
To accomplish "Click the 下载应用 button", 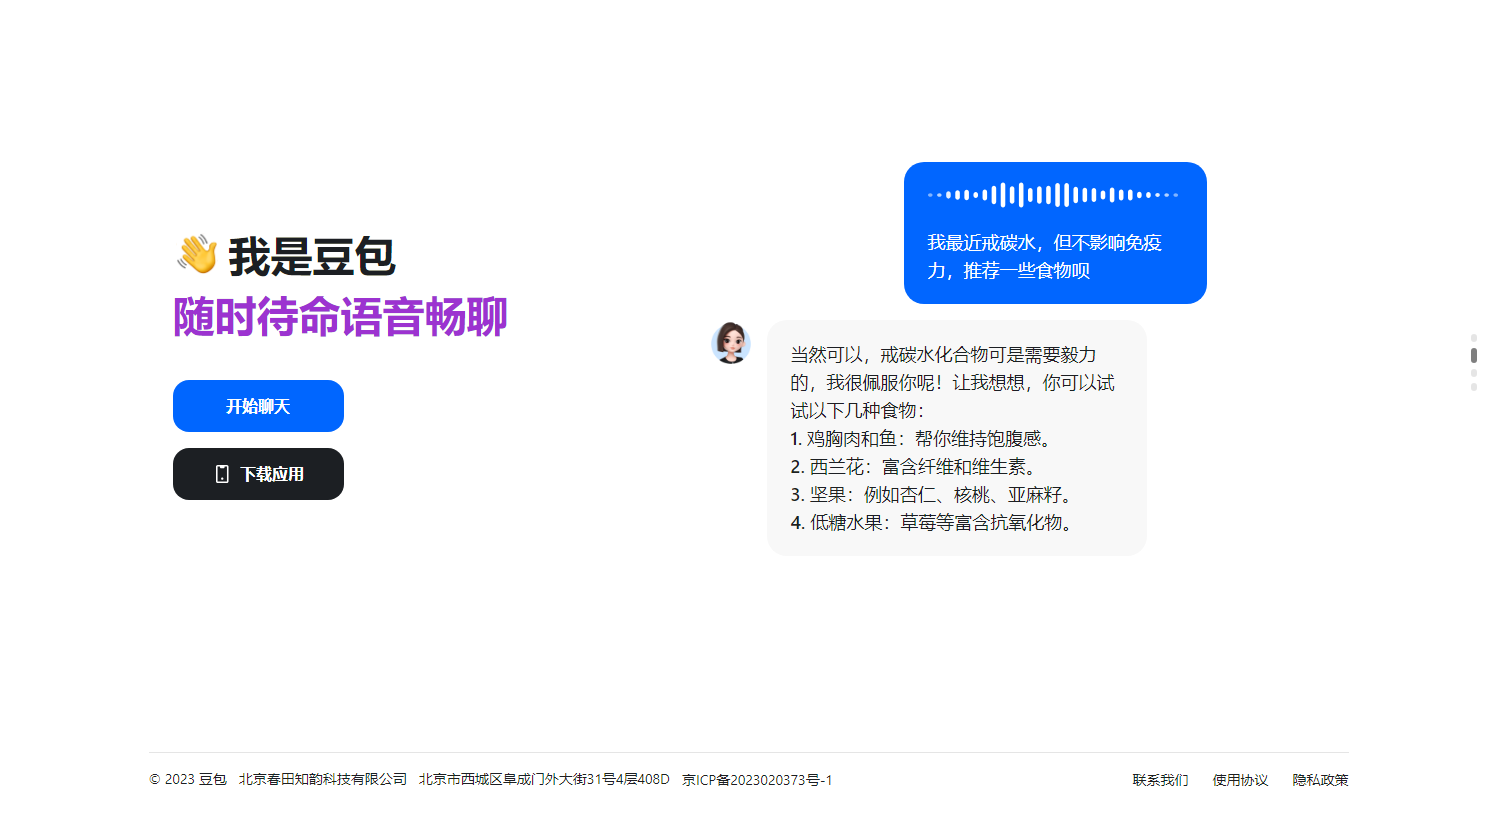I will pos(258,474).
